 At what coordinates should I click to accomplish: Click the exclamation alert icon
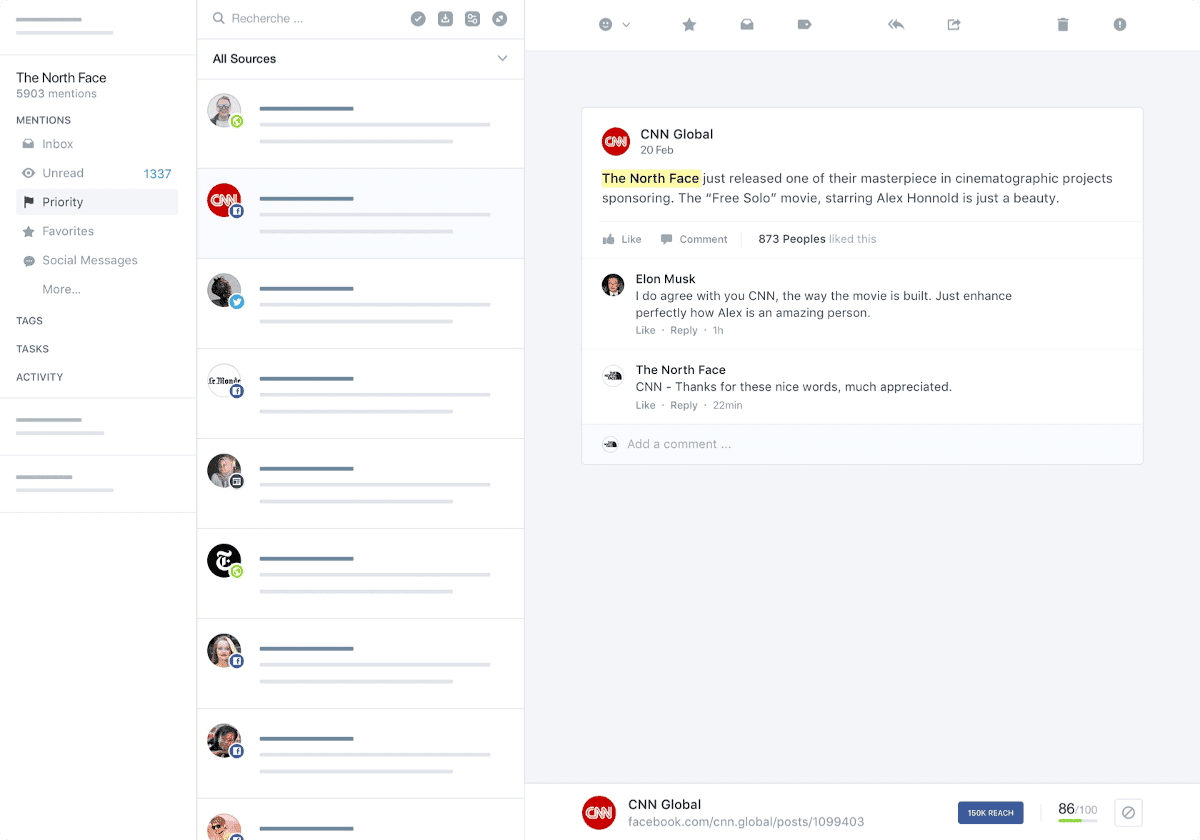[x=1120, y=25]
